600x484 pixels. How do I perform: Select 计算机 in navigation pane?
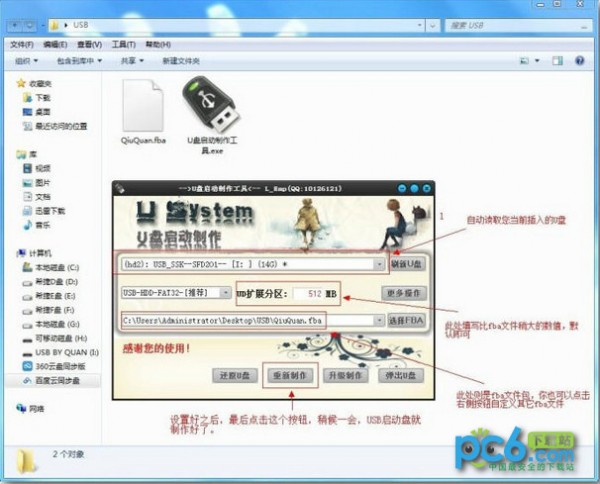click(x=34, y=253)
